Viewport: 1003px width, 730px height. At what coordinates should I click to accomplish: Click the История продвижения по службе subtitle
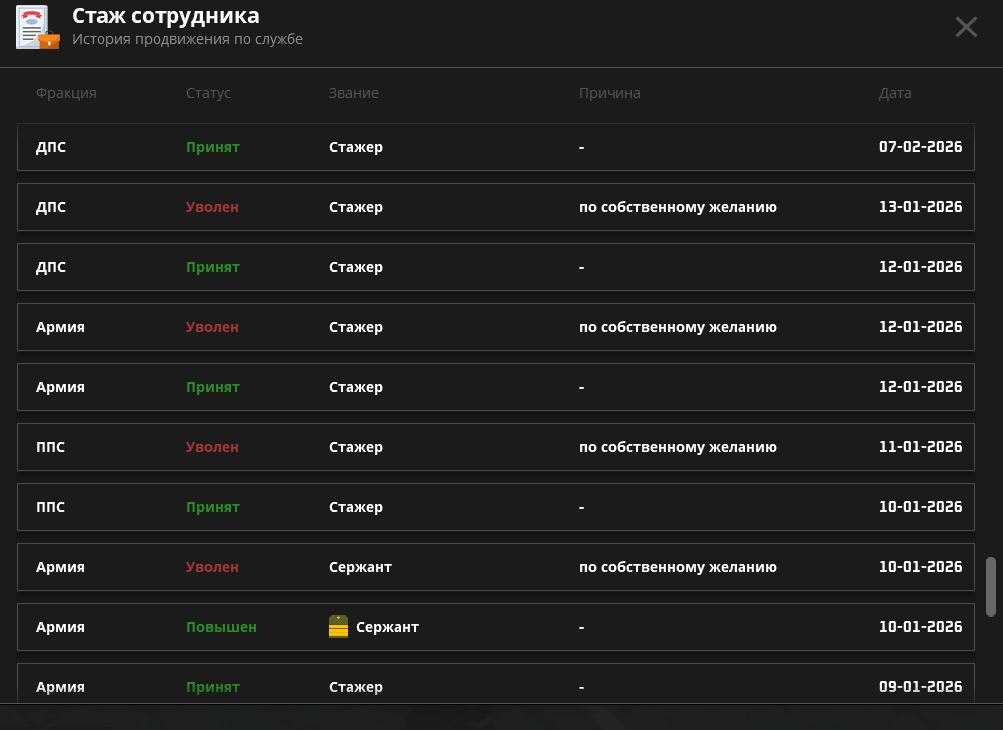click(187, 40)
